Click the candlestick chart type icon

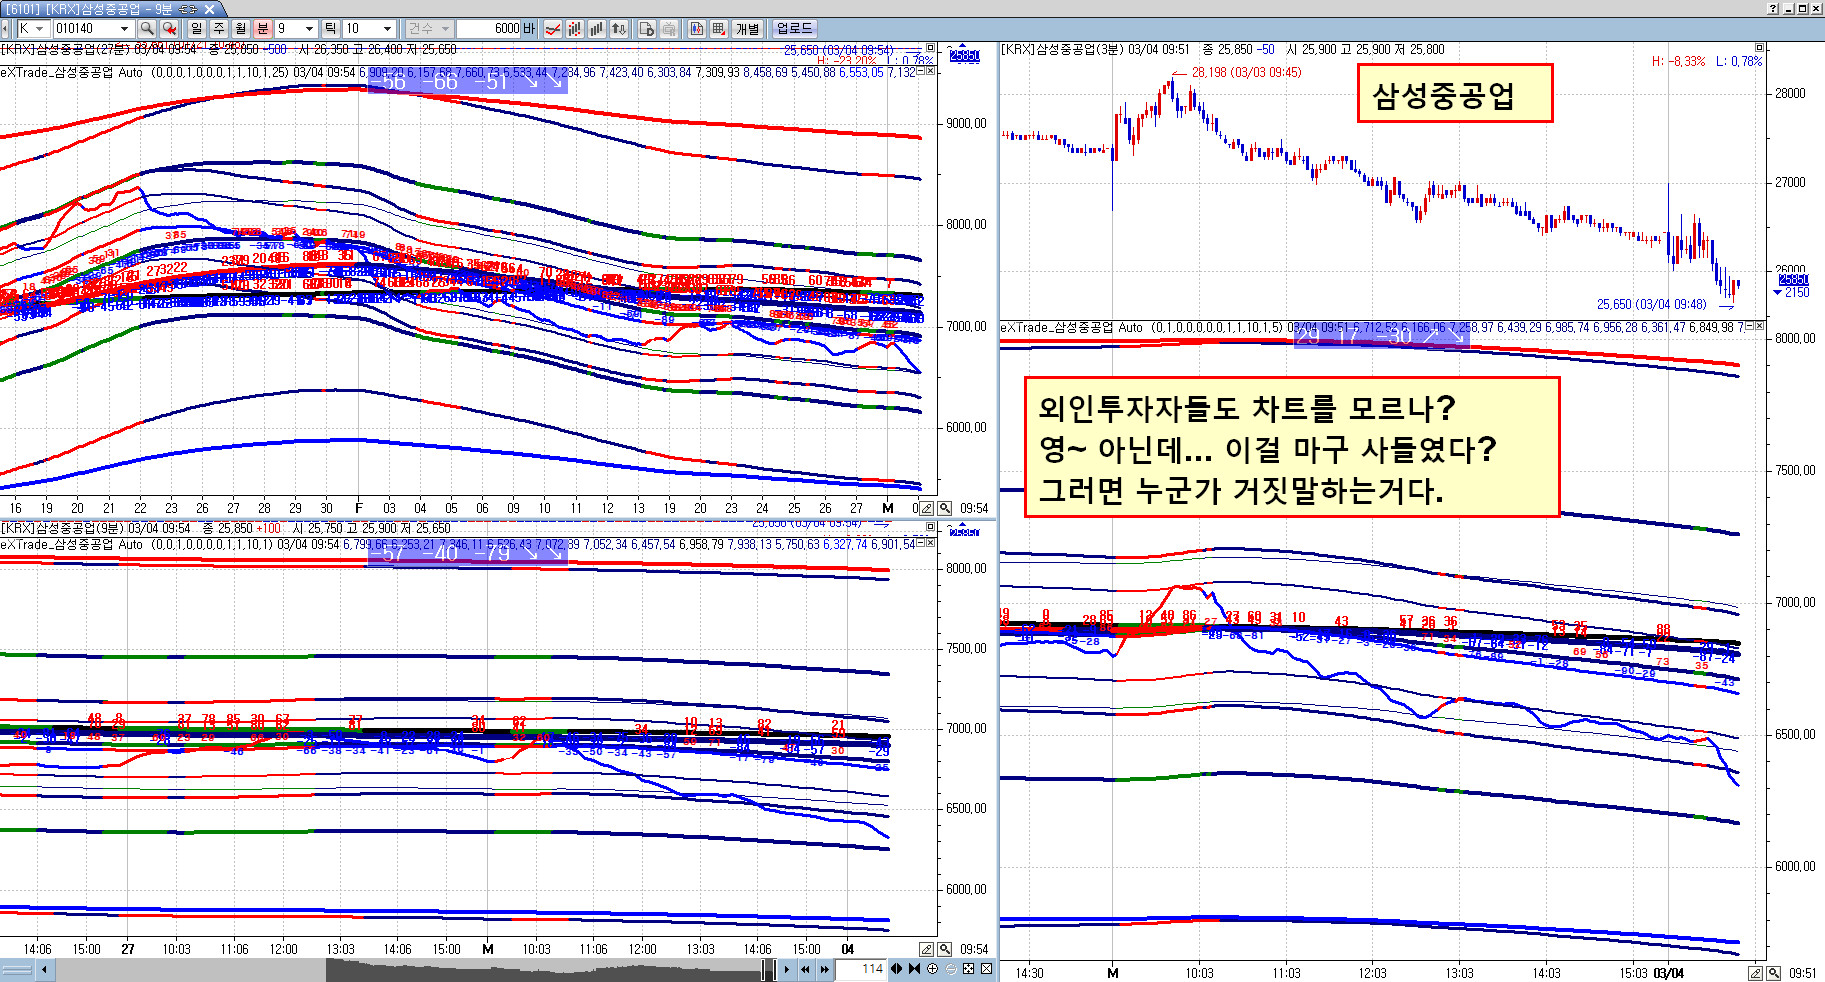click(575, 29)
